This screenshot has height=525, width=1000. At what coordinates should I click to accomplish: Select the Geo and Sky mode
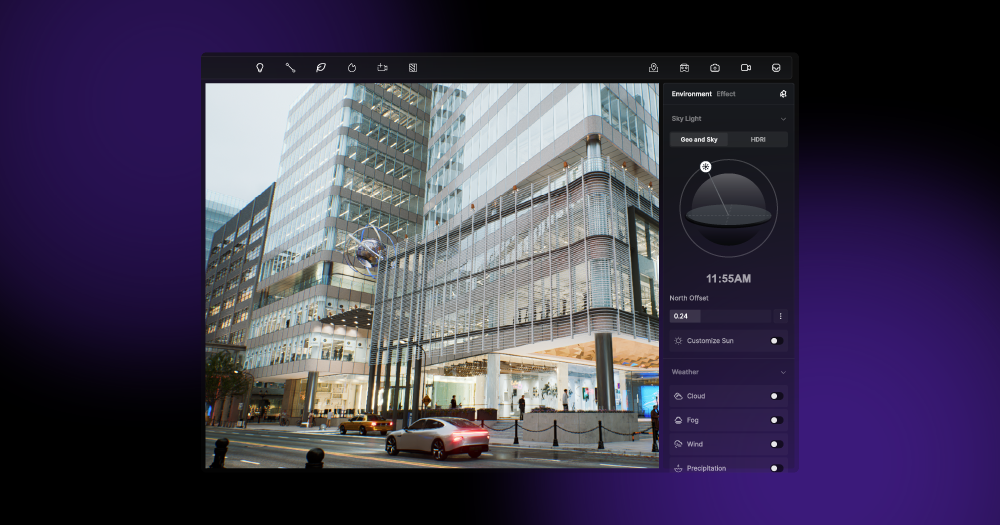click(699, 140)
